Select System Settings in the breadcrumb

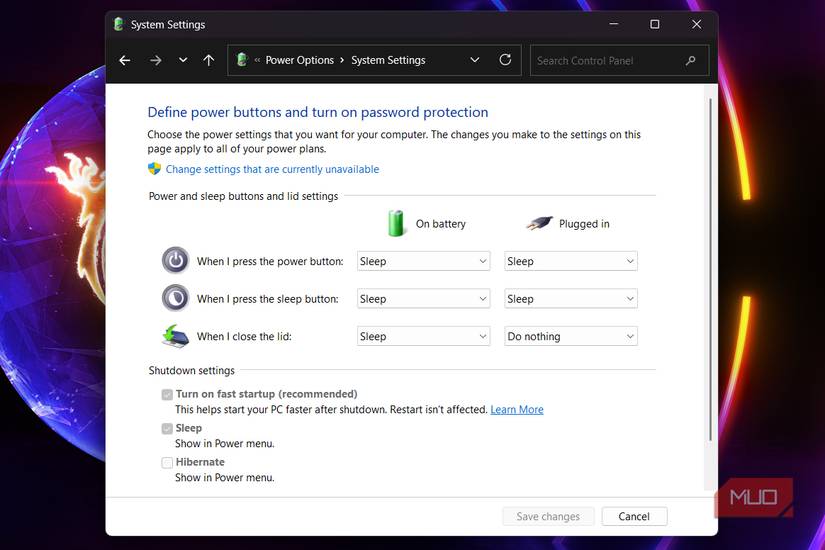[388, 60]
